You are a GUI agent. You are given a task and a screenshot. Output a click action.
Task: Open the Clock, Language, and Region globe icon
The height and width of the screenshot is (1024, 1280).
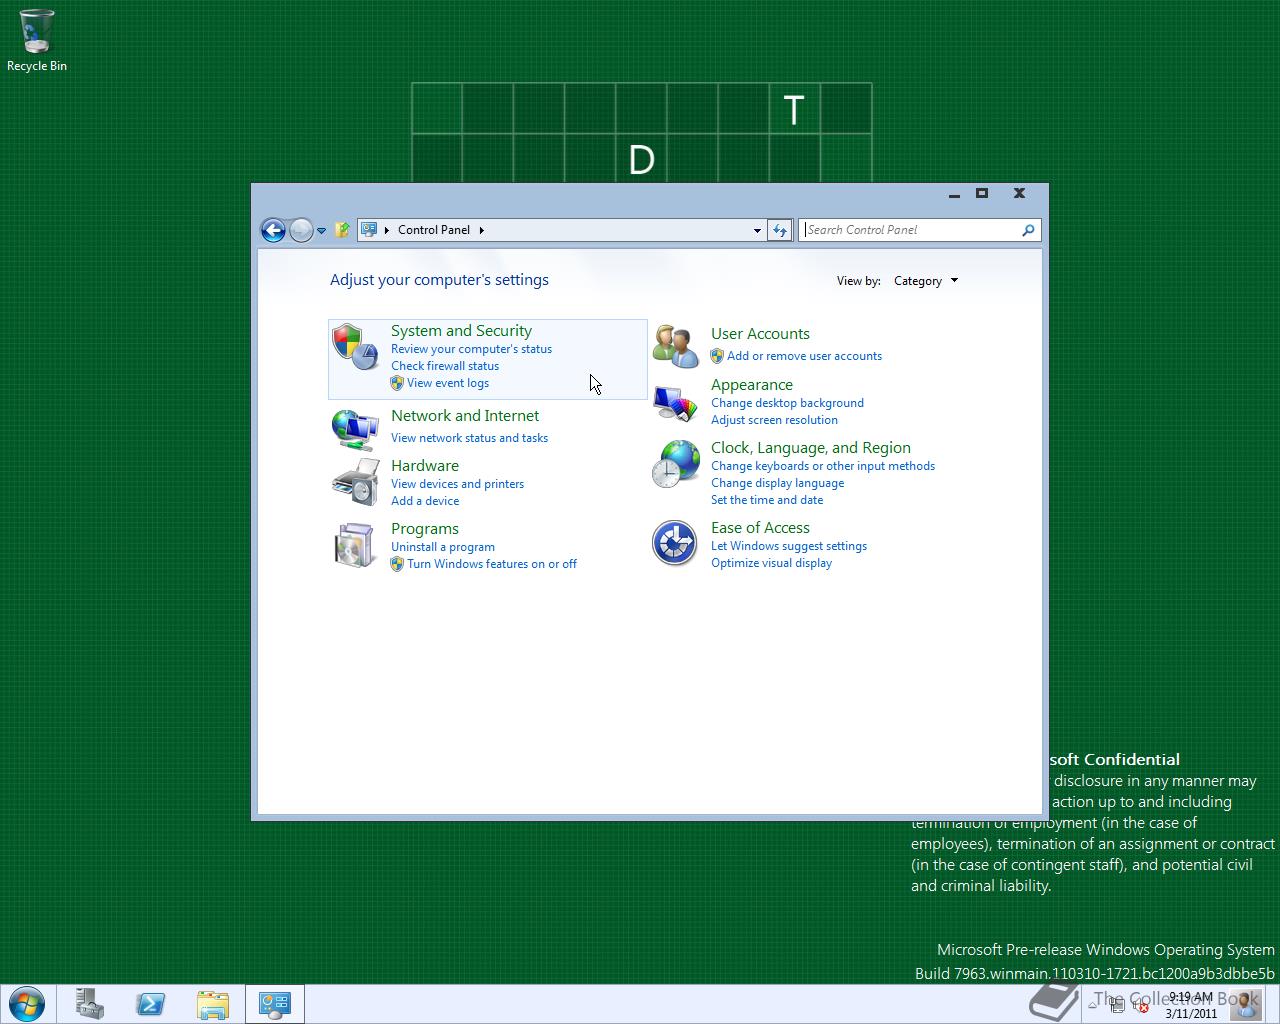pos(675,465)
